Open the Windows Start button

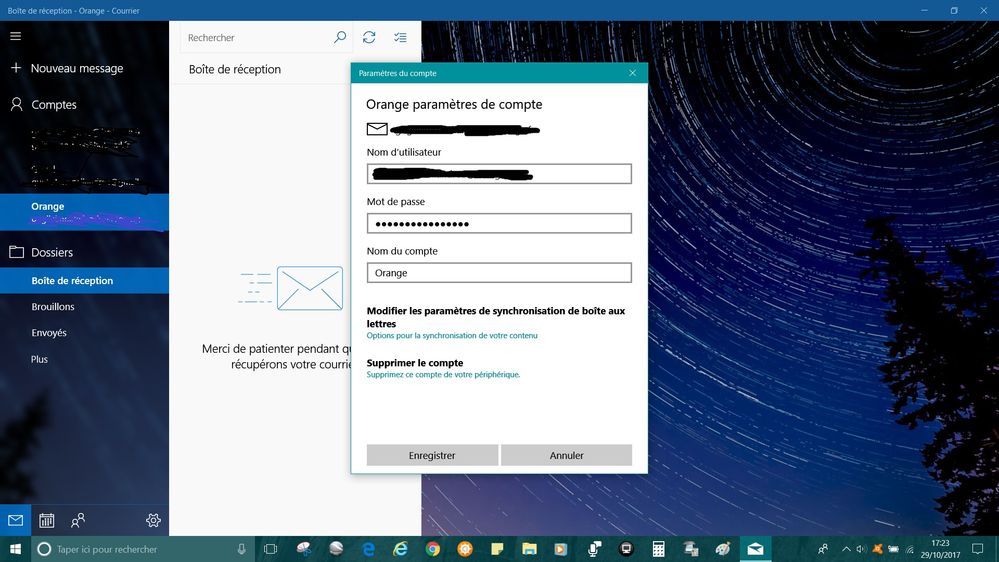coord(15,549)
